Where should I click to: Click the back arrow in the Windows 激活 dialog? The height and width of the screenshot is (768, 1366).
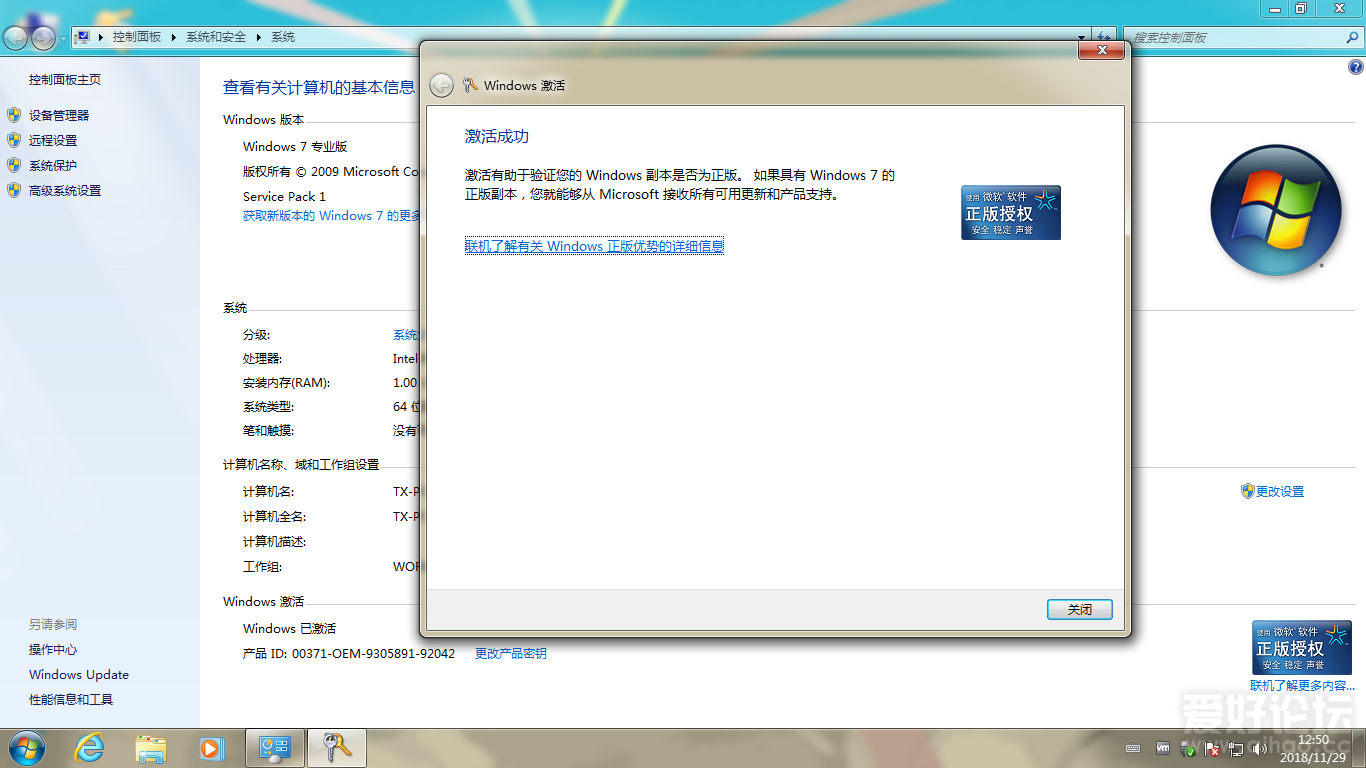(x=441, y=86)
